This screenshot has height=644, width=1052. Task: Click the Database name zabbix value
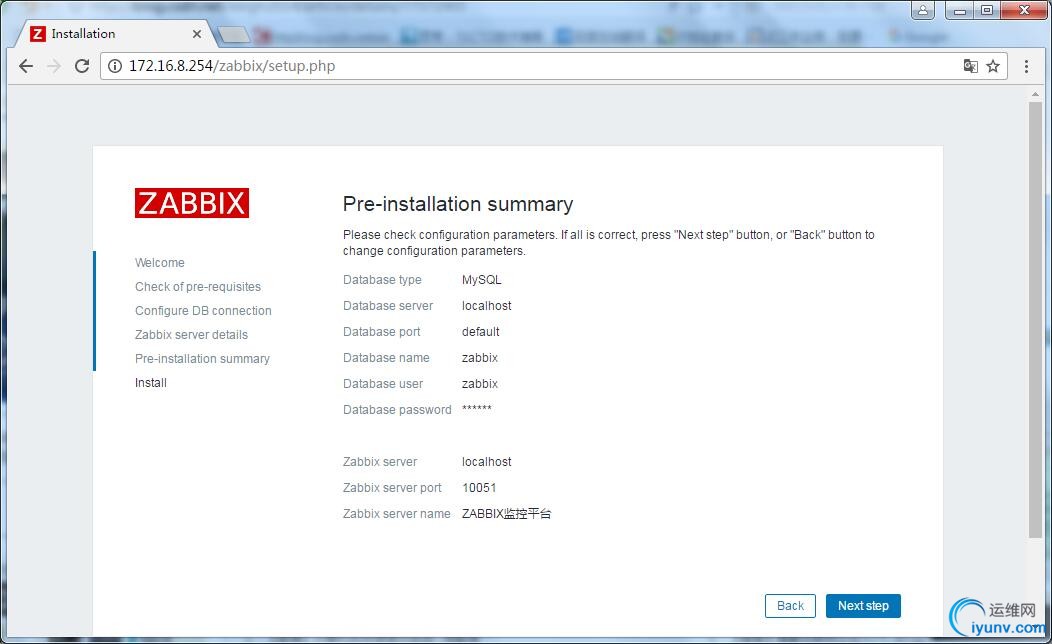tap(480, 358)
